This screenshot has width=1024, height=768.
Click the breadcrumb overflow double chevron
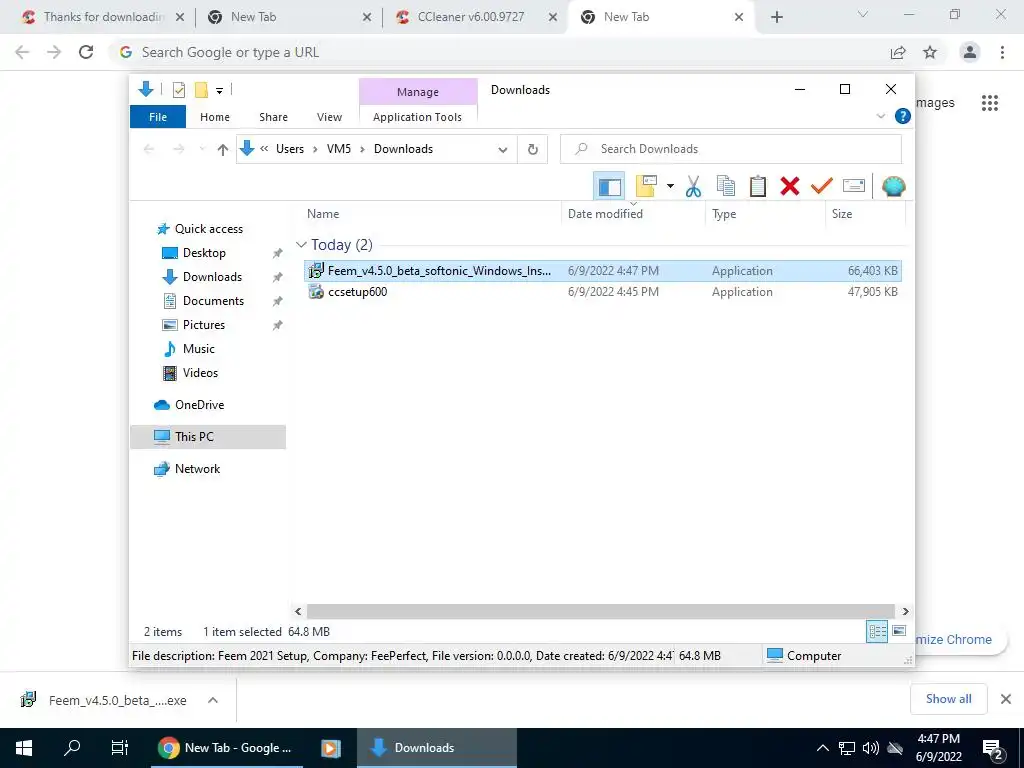pyautogui.click(x=264, y=149)
